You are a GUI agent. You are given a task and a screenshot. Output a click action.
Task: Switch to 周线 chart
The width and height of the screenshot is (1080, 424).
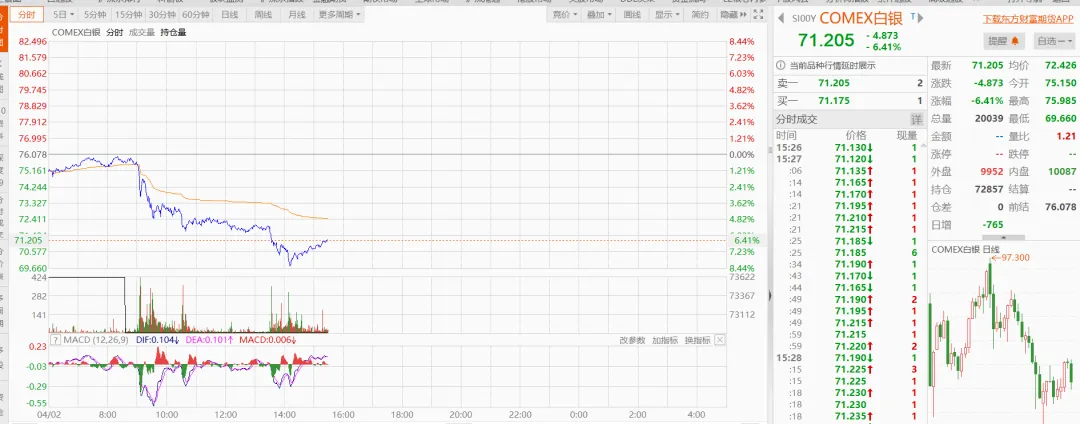[x=263, y=14]
